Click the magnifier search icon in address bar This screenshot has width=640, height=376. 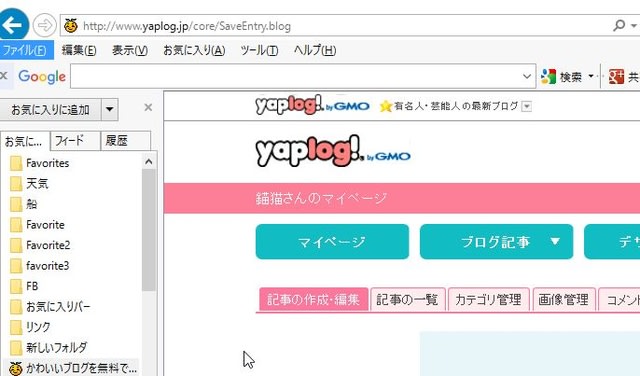619,26
